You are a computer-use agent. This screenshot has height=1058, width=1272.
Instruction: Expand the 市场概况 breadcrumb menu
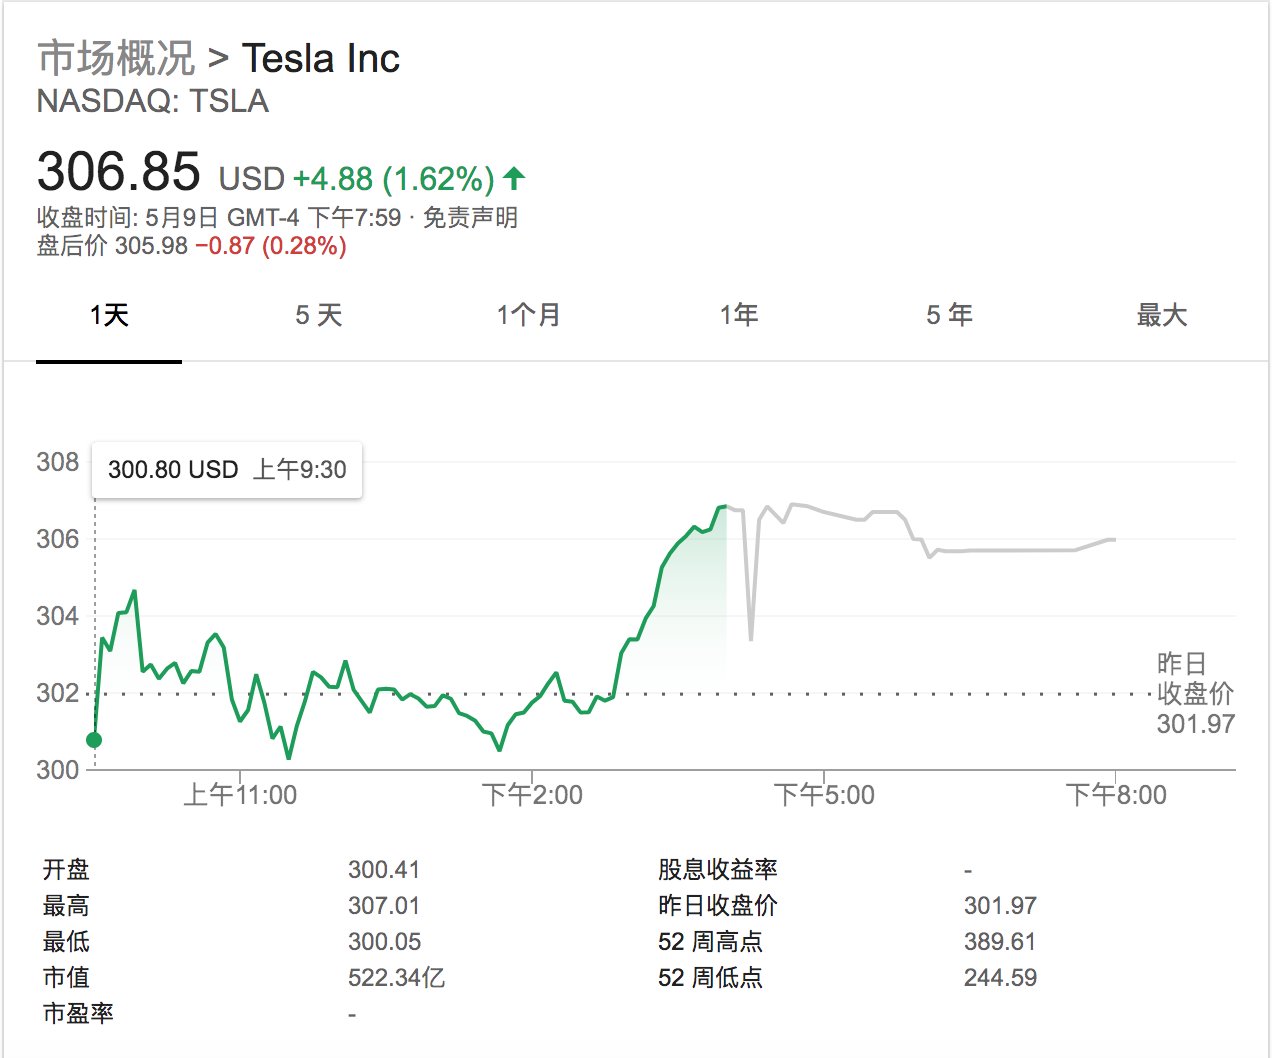115,59
